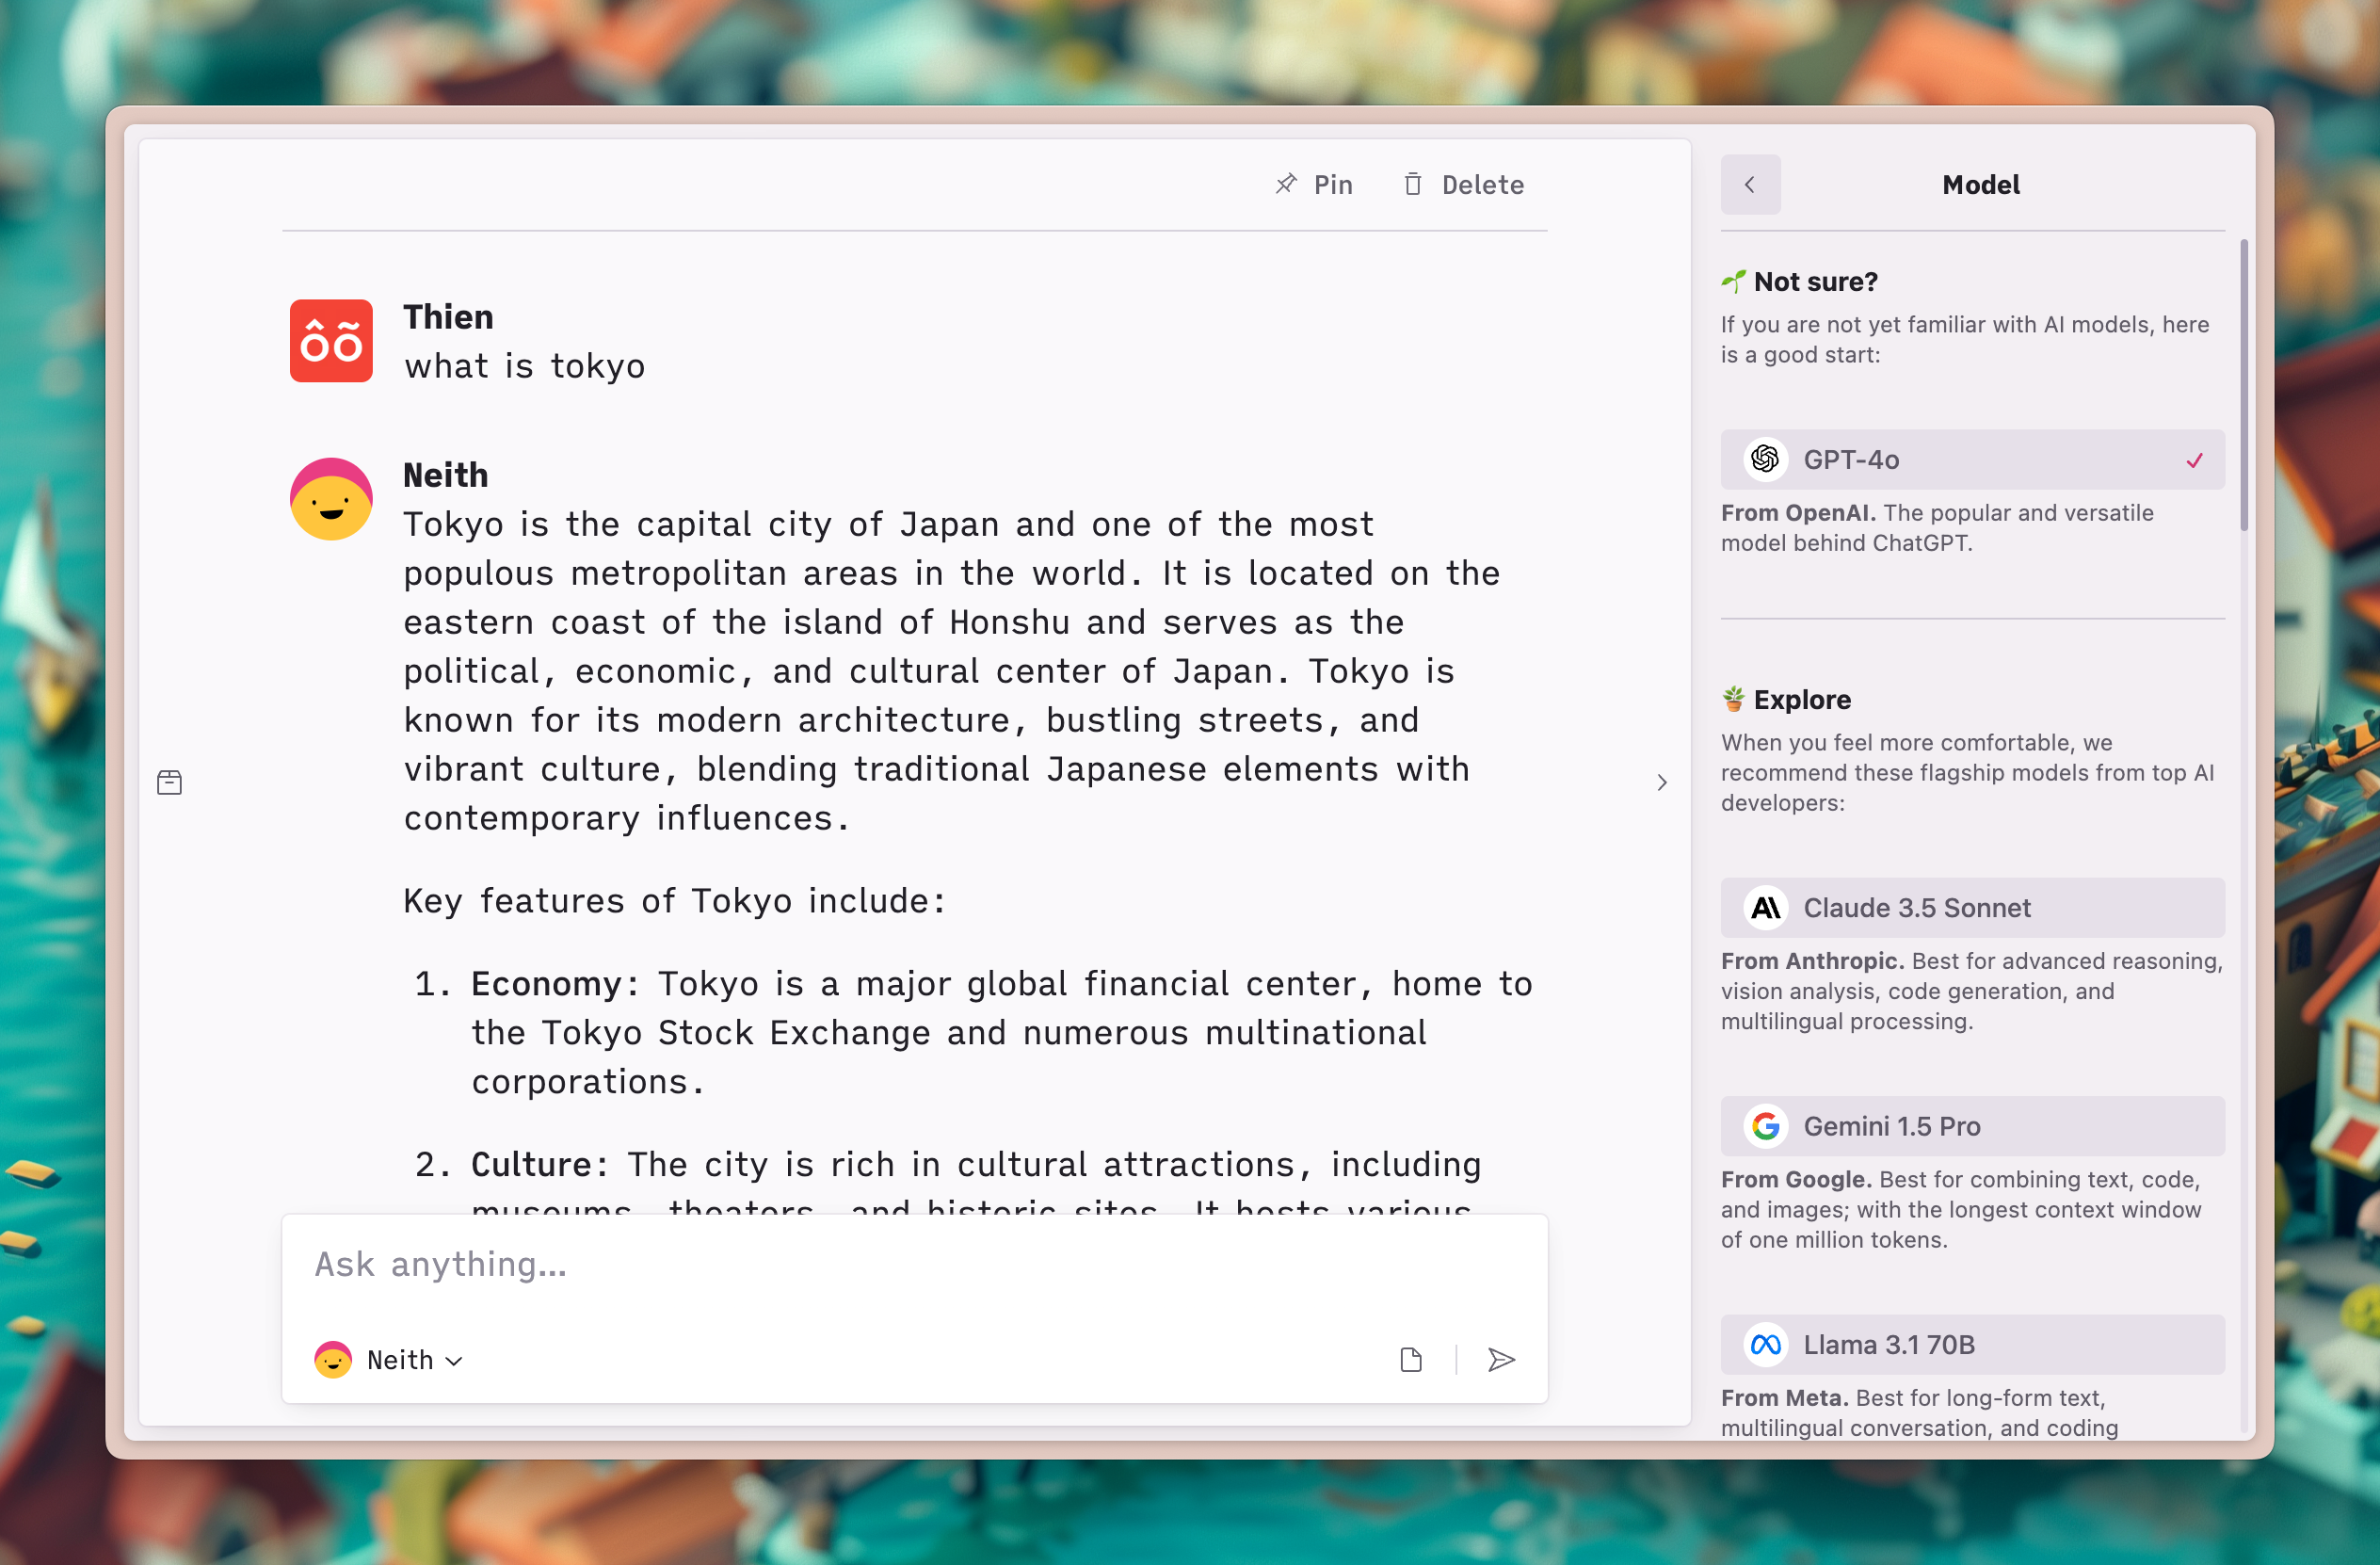Image resolution: width=2380 pixels, height=1565 pixels.
Task: Go back from the Model panel
Action: (1750, 185)
